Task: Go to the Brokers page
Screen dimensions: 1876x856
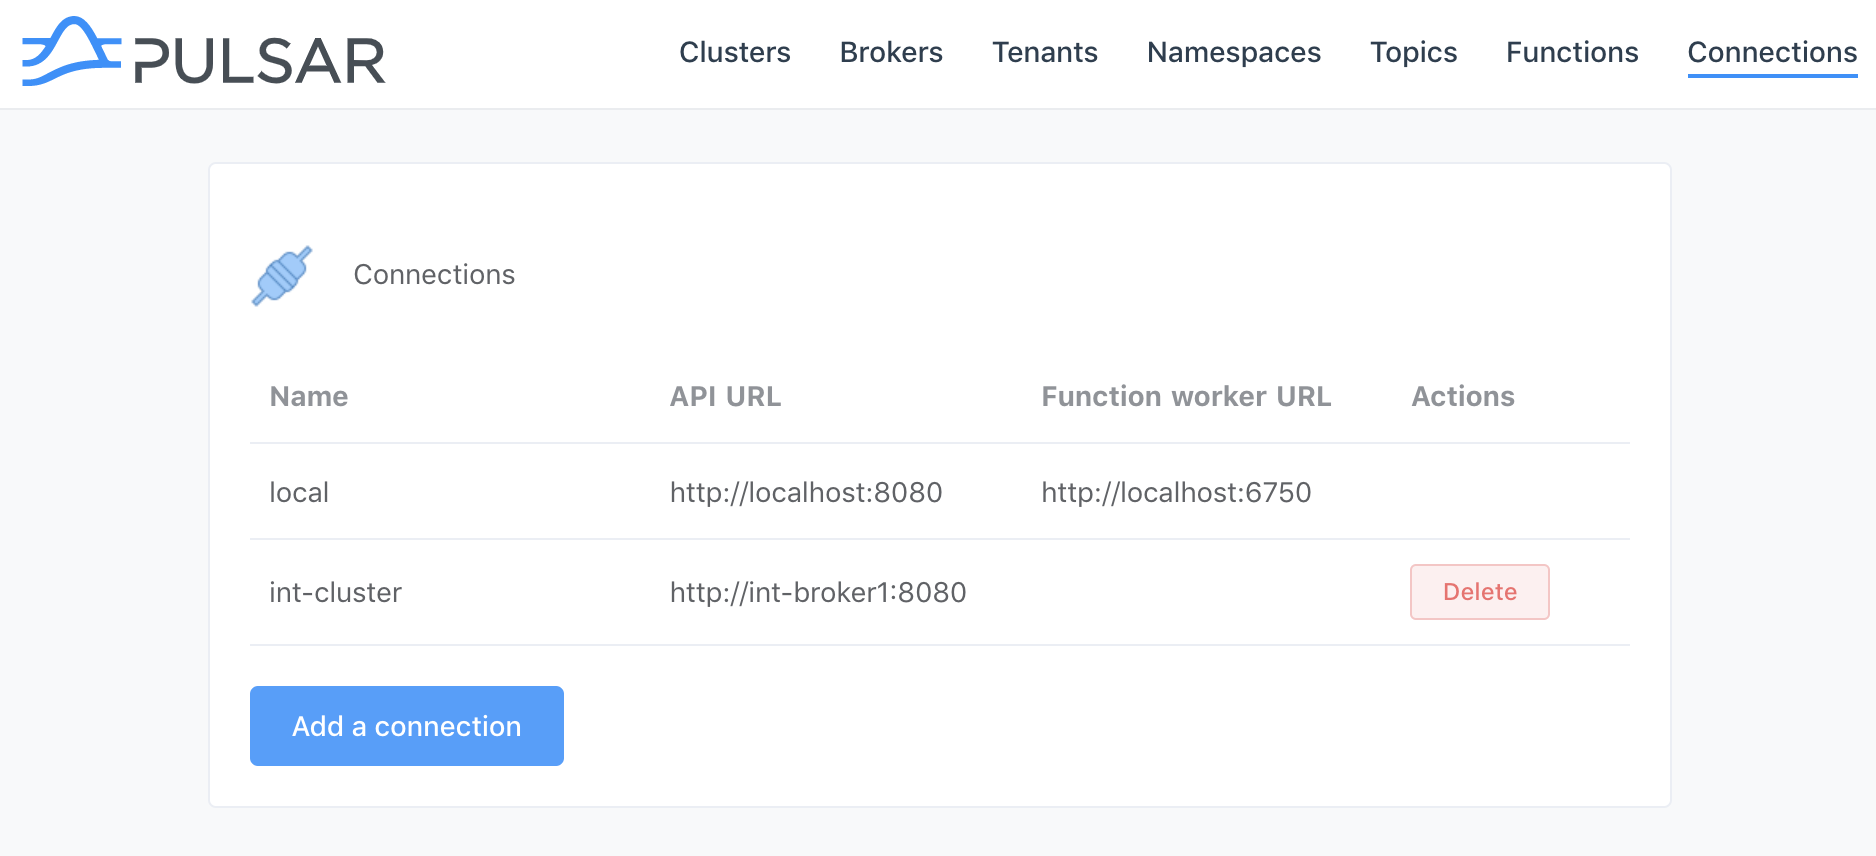Action: (891, 52)
